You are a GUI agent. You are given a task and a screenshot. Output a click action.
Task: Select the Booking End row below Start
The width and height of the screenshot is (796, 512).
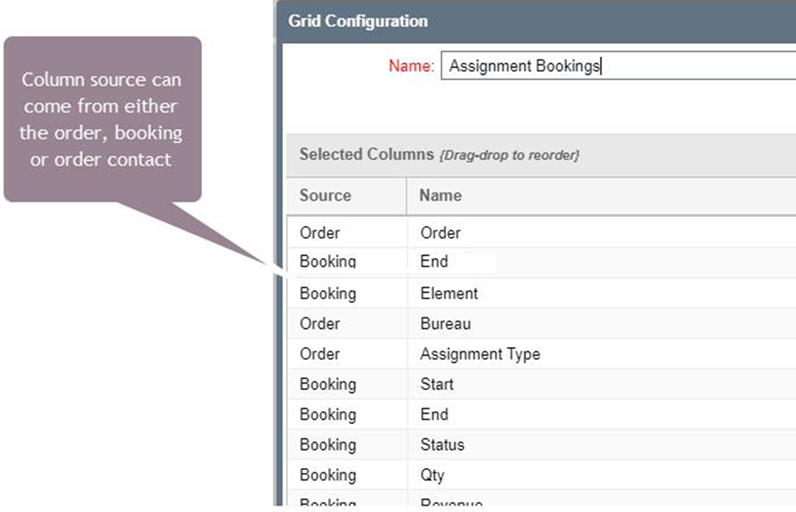coord(542,414)
